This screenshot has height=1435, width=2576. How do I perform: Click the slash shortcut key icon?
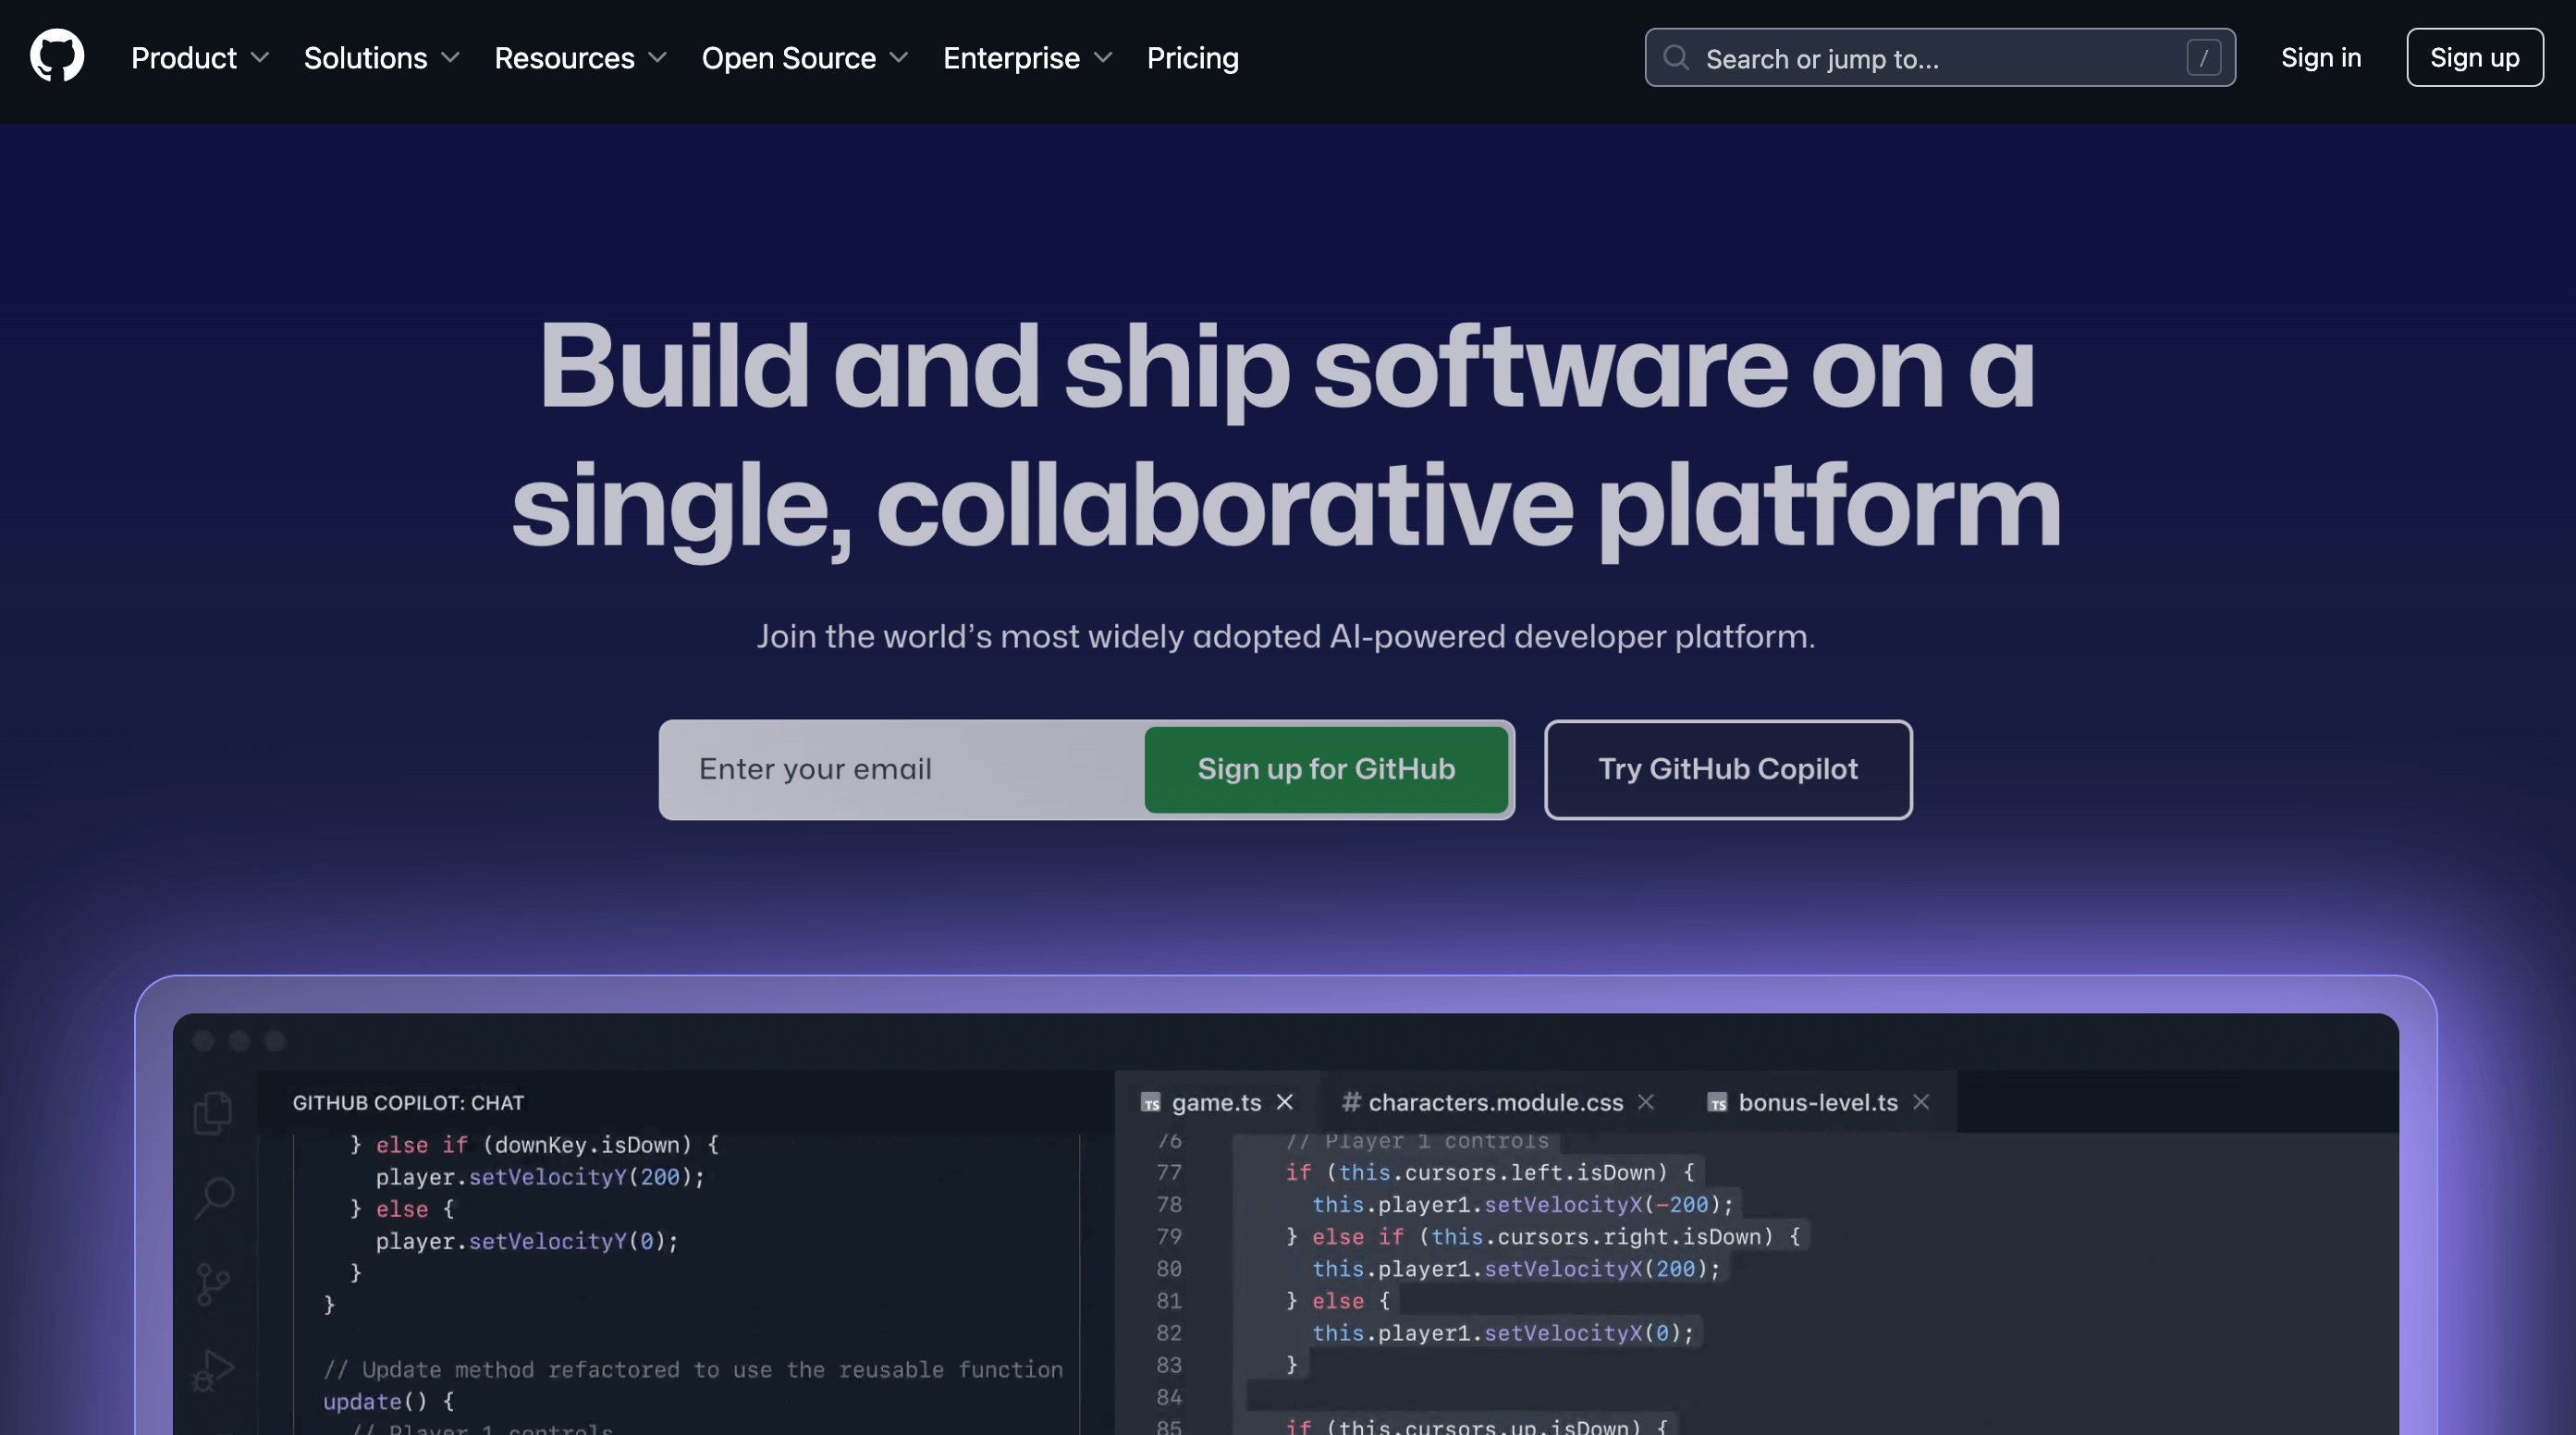(x=2203, y=58)
